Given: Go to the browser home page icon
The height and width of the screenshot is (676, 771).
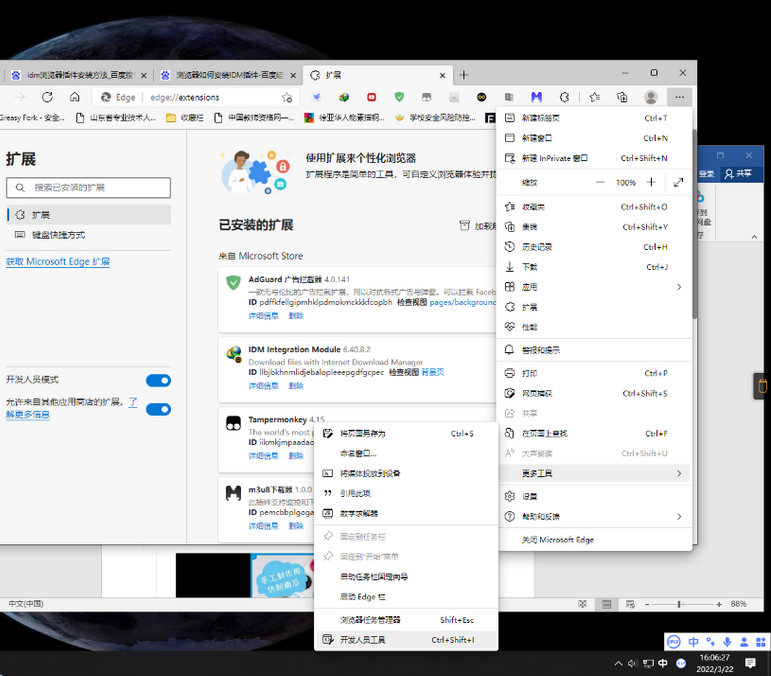Looking at the screenshot, I should coord(74,97).
